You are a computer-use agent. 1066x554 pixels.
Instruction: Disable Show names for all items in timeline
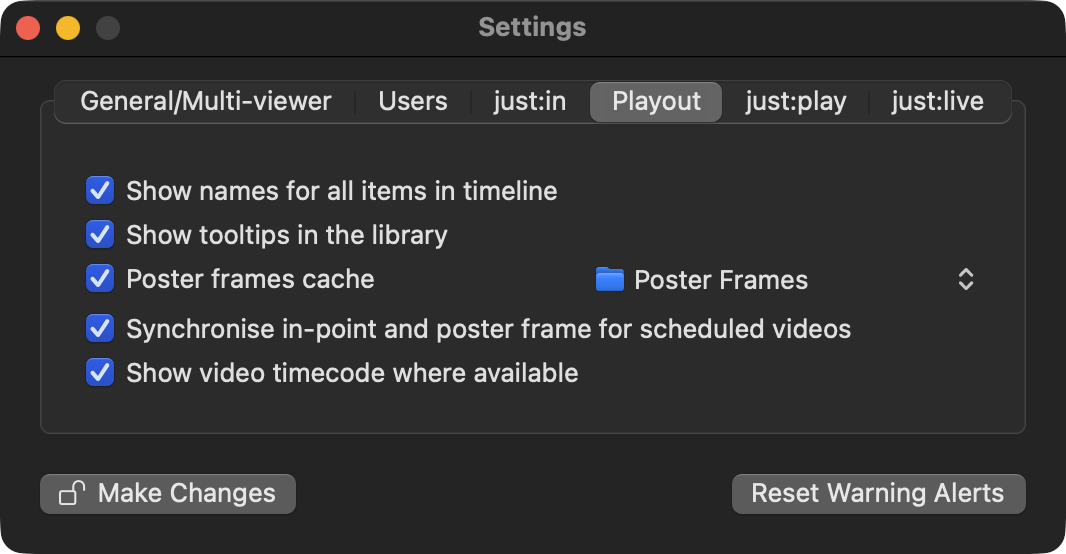(x=100, y=190)
